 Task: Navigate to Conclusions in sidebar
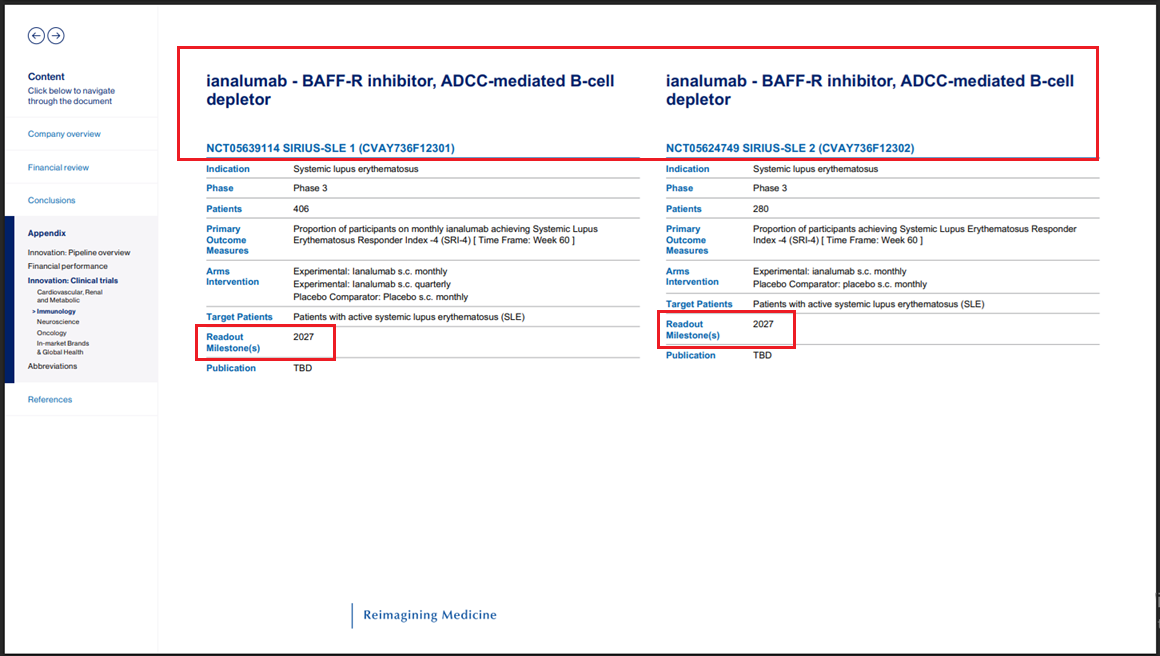pyautogui.click(x=52, y=200)
